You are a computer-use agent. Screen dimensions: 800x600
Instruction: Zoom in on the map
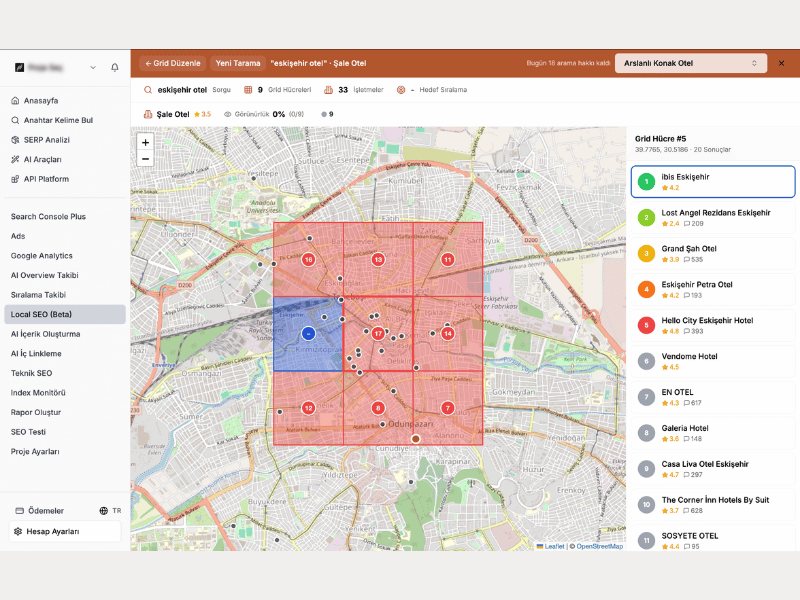coord(145,142)
